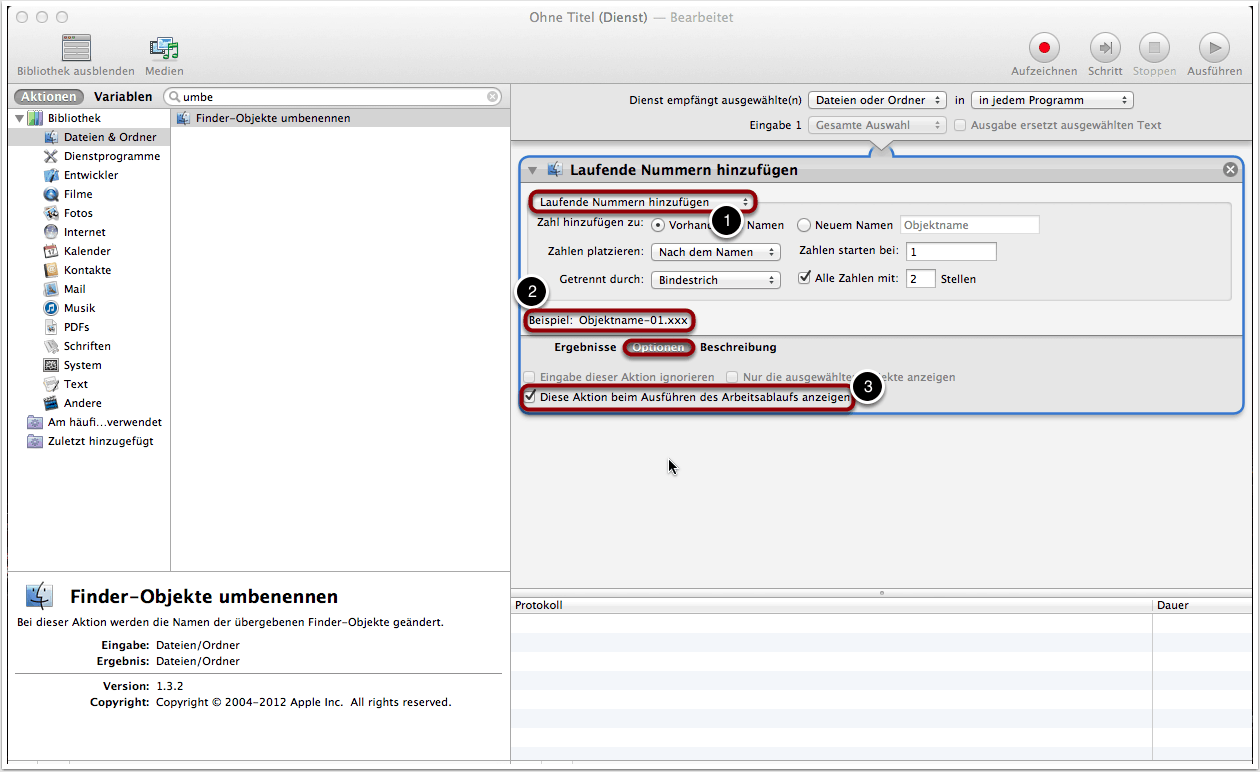
Task: Uncheck the Alle Zahlen mit checkbox
Action: [805, 278]
